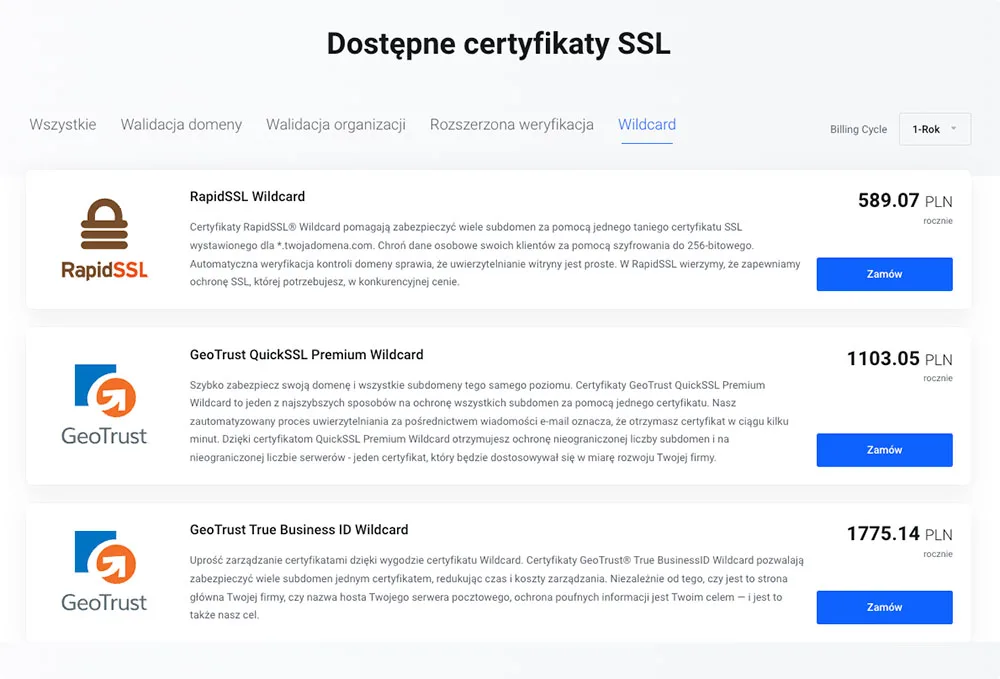
Task: Click GeoTrust logo in QuickSSL Premium card
Action: pos(105,405)
